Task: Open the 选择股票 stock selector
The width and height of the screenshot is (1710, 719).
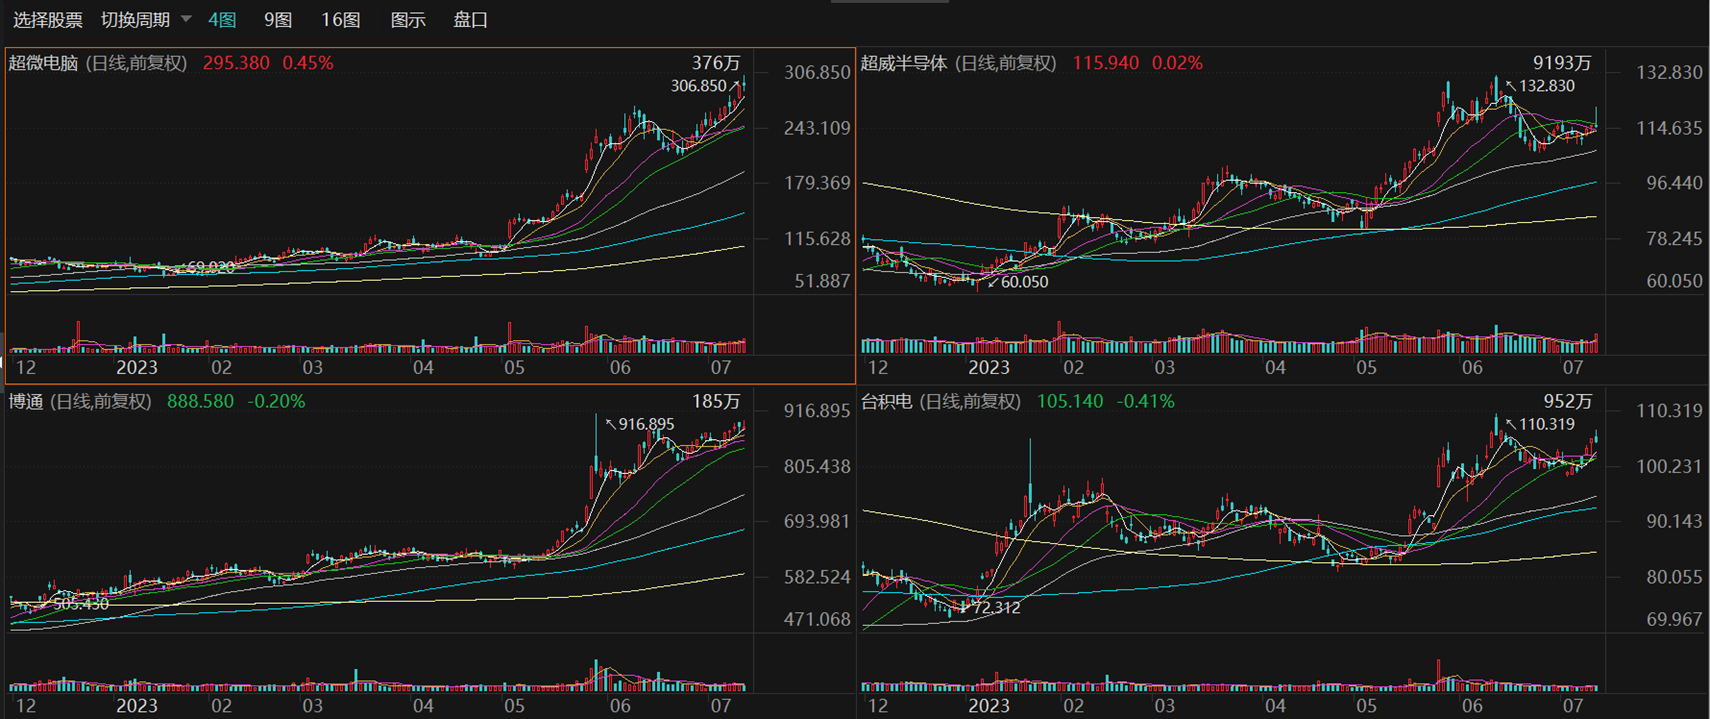Action: click(x=48, y=20)
